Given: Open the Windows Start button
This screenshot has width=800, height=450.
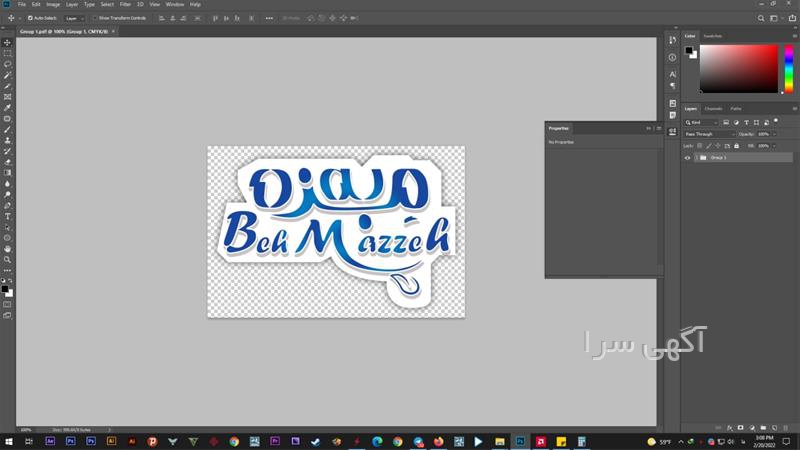Looking at the screenshot, I should 9,442.
